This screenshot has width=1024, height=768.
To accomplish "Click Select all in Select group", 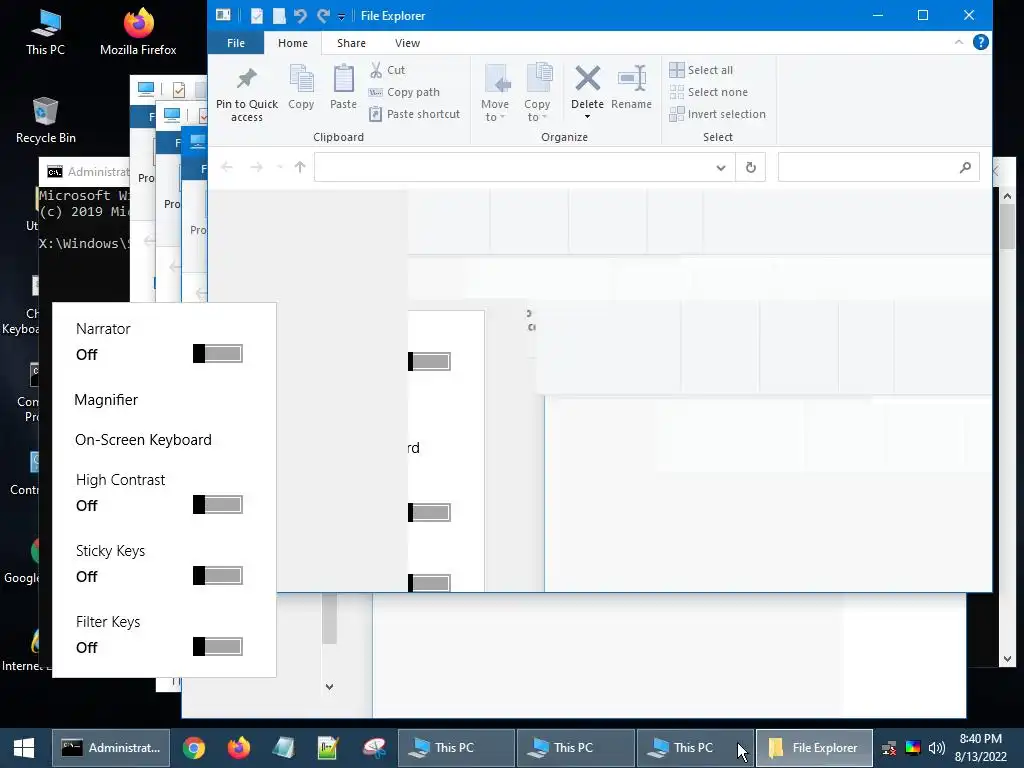I will pyautogui.click(x=701, y=70).
